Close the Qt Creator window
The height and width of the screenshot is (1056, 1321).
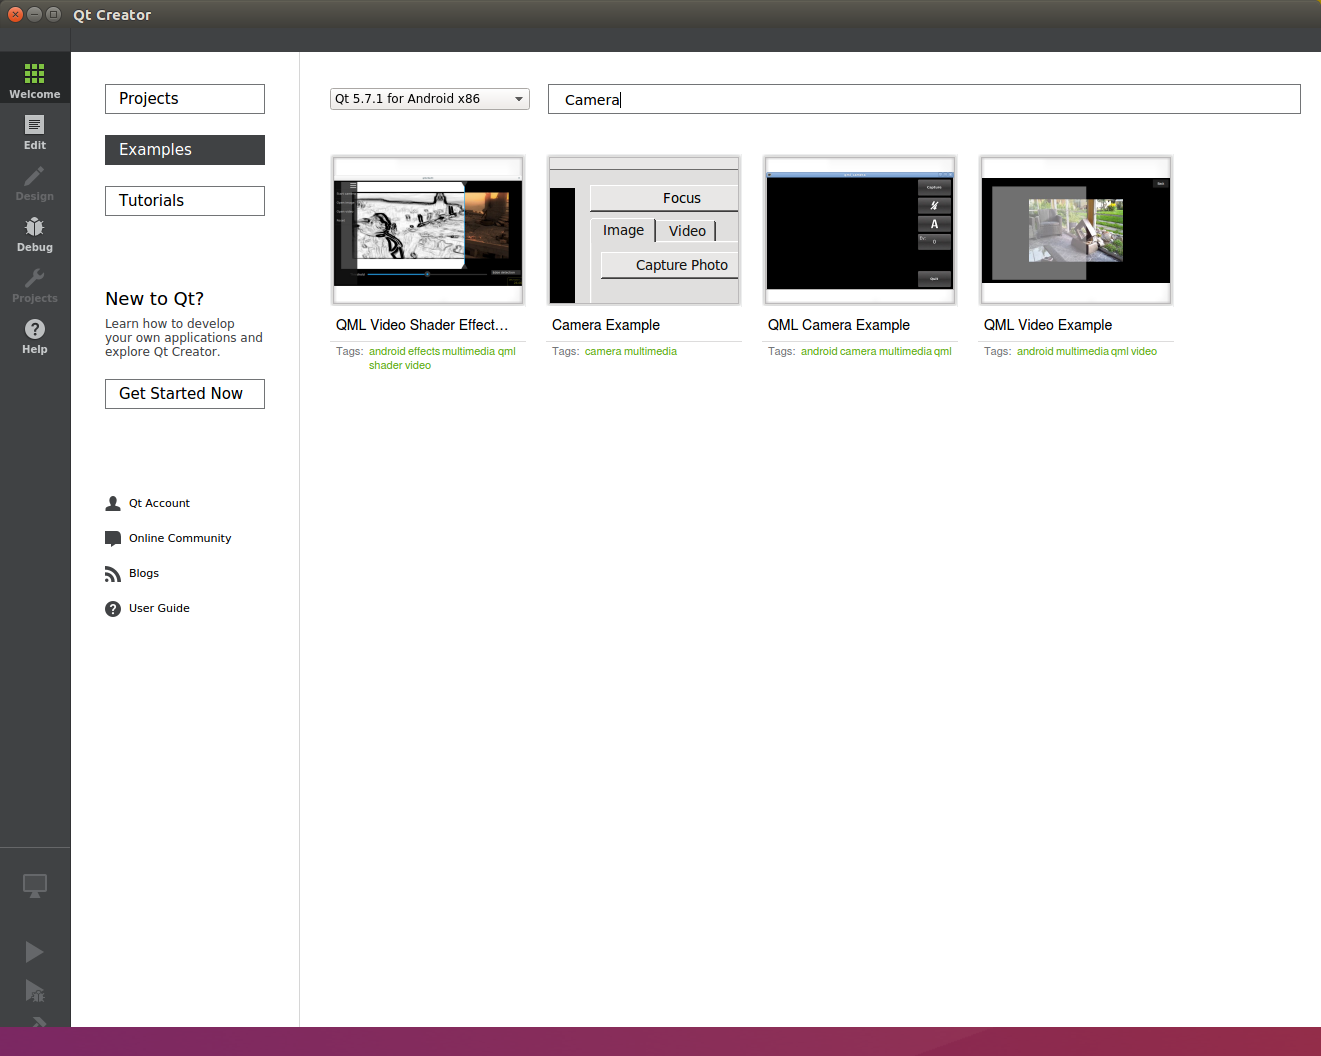point(15,14)
